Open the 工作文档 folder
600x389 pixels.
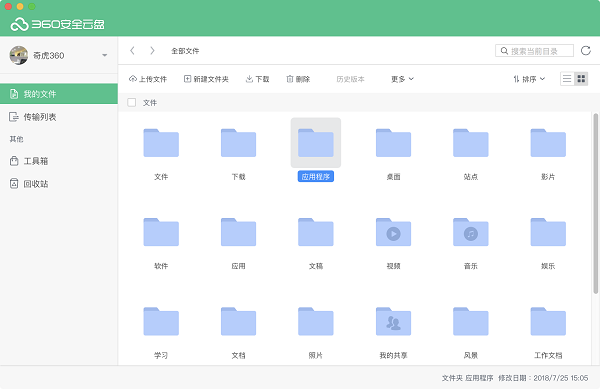point(548,321)
